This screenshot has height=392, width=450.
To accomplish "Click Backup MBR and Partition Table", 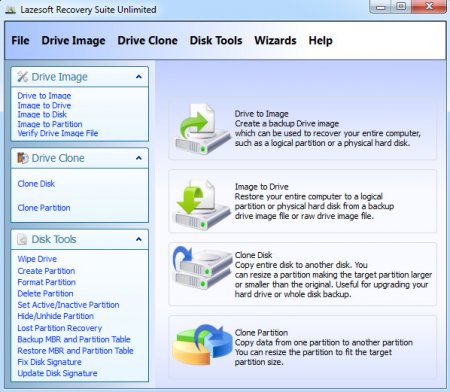I will pyautogui.click(x=74, y=339).
